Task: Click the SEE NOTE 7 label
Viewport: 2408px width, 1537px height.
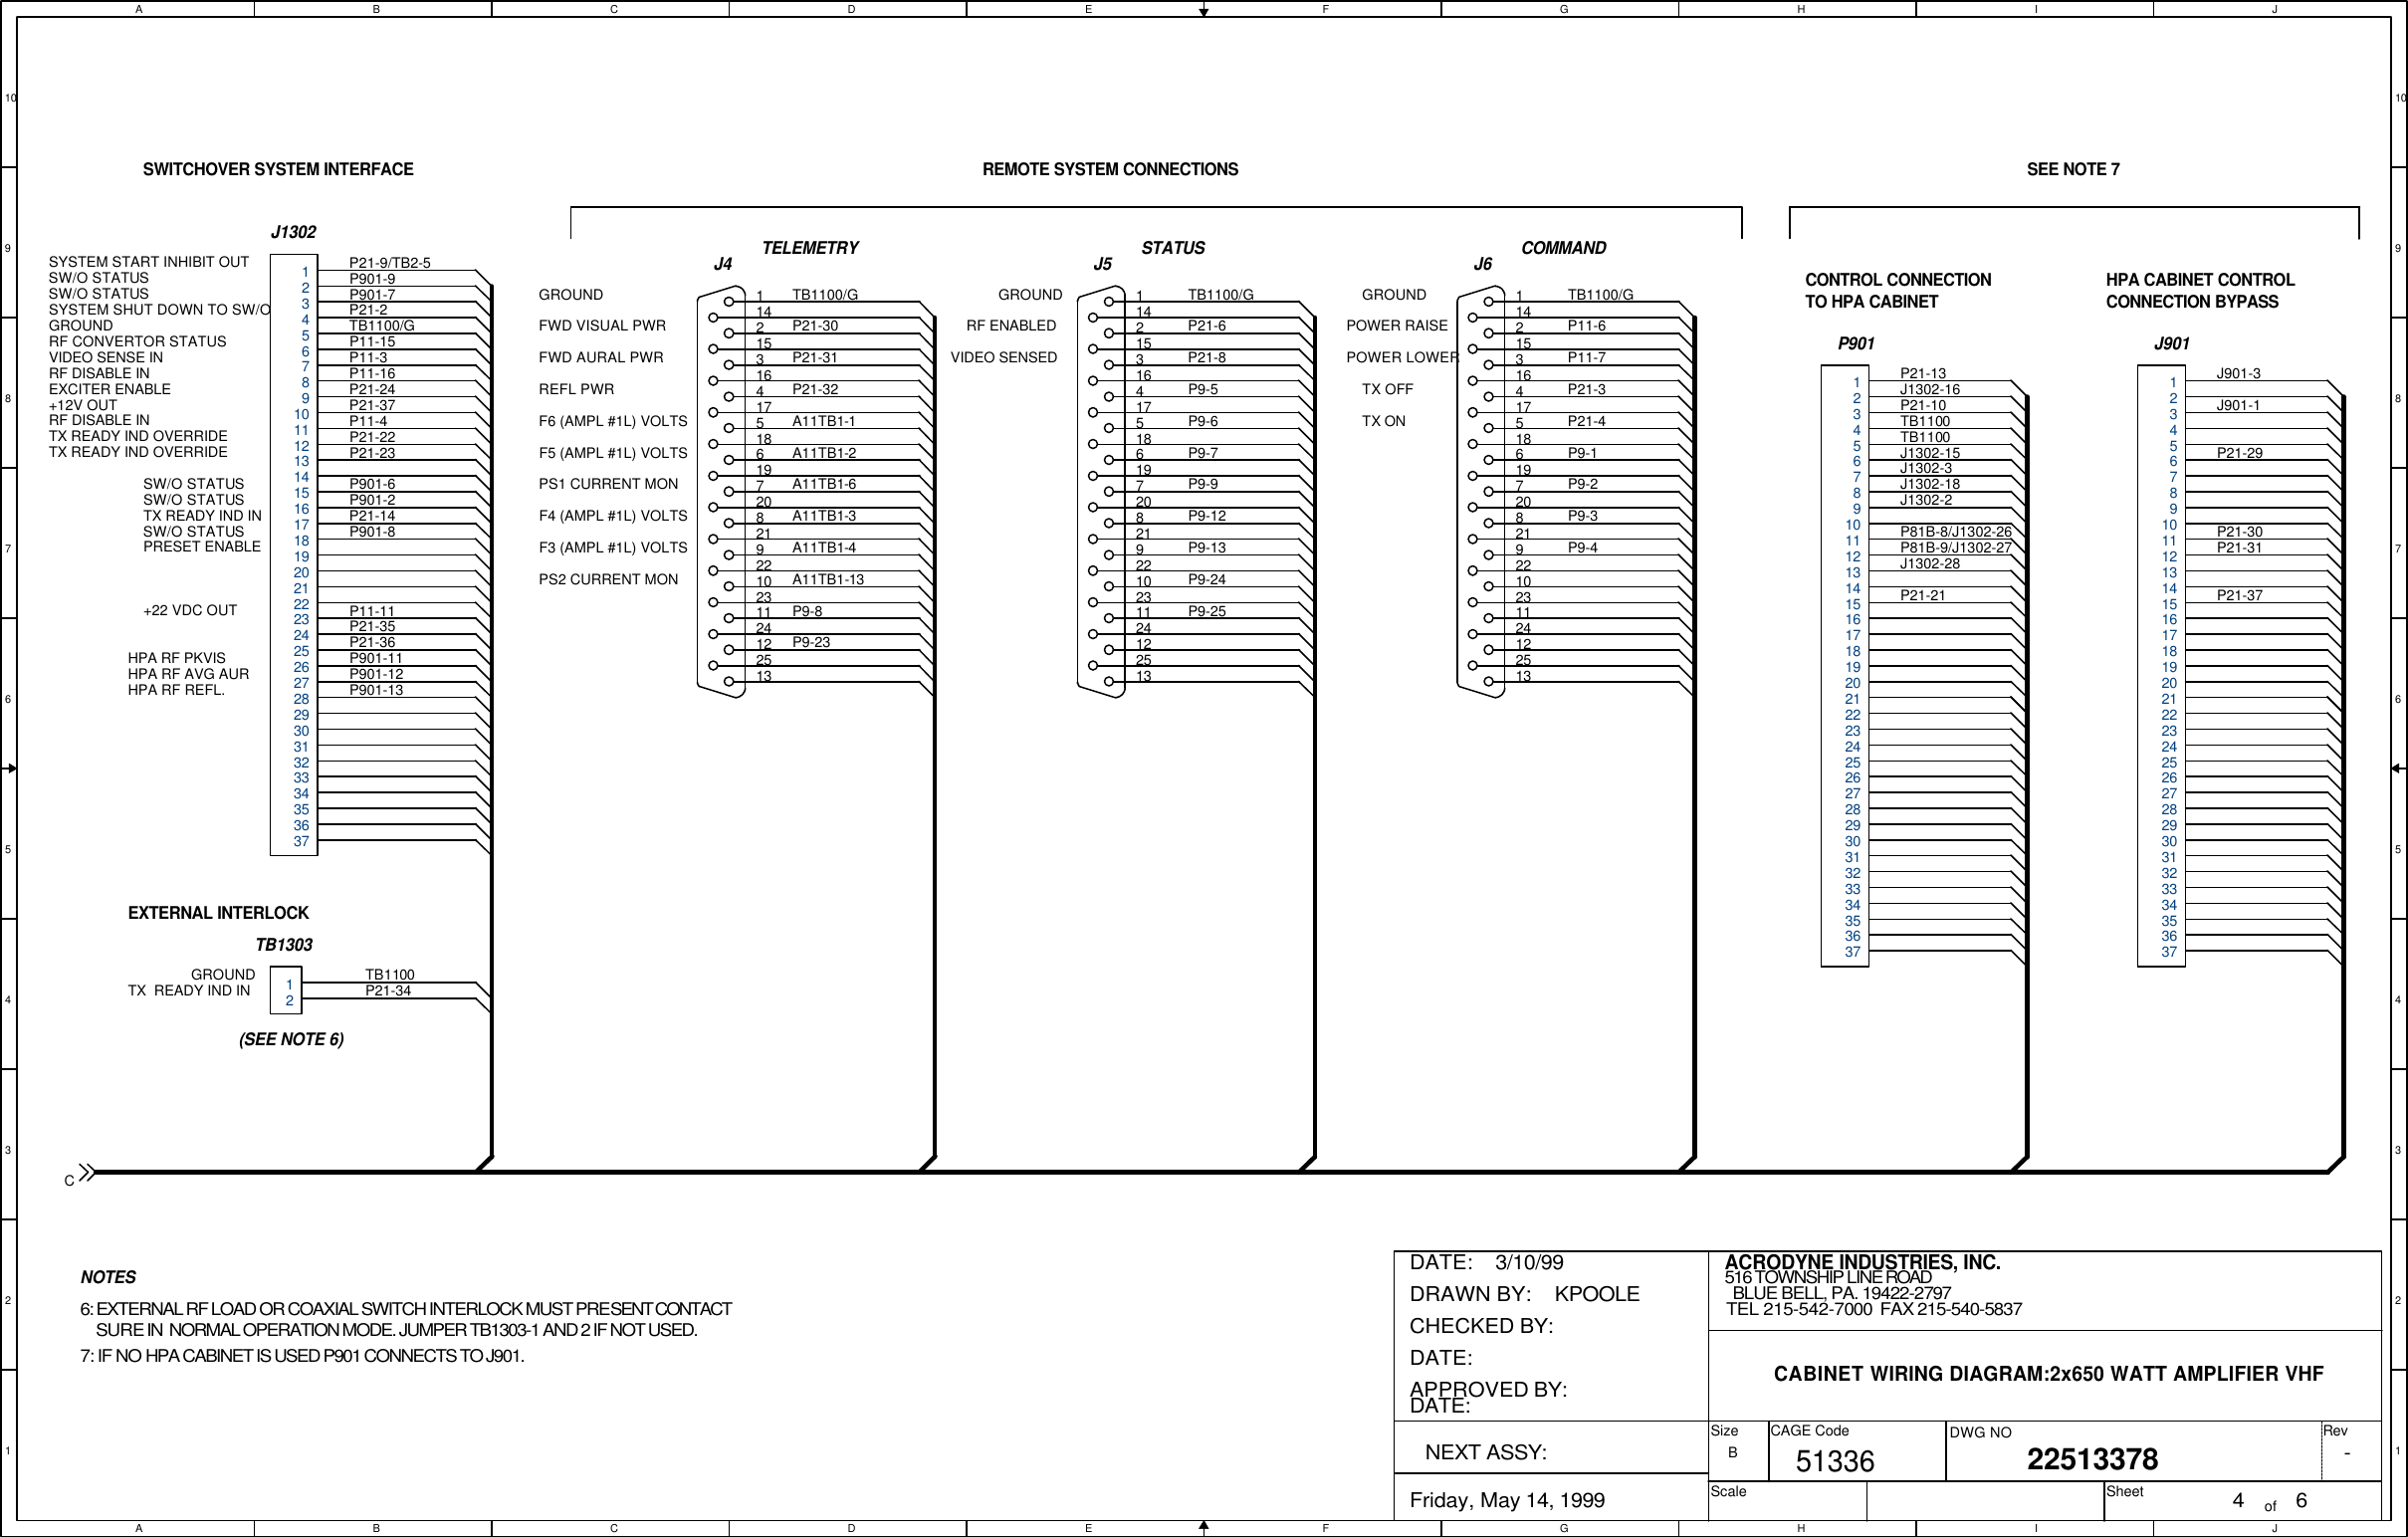Action: point(2073,170)
